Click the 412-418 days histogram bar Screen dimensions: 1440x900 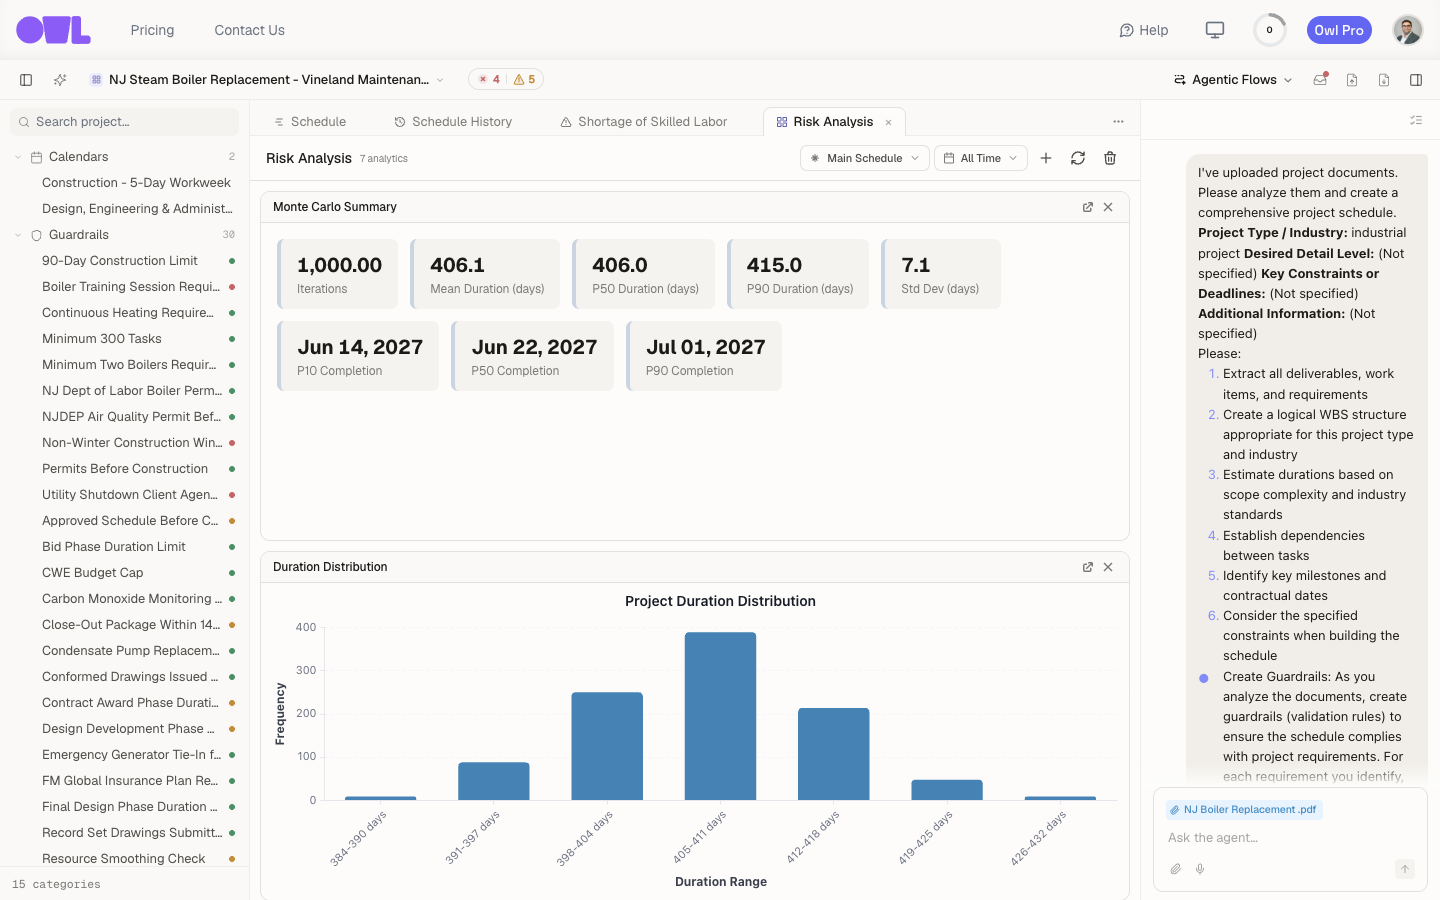click(834, 754)
